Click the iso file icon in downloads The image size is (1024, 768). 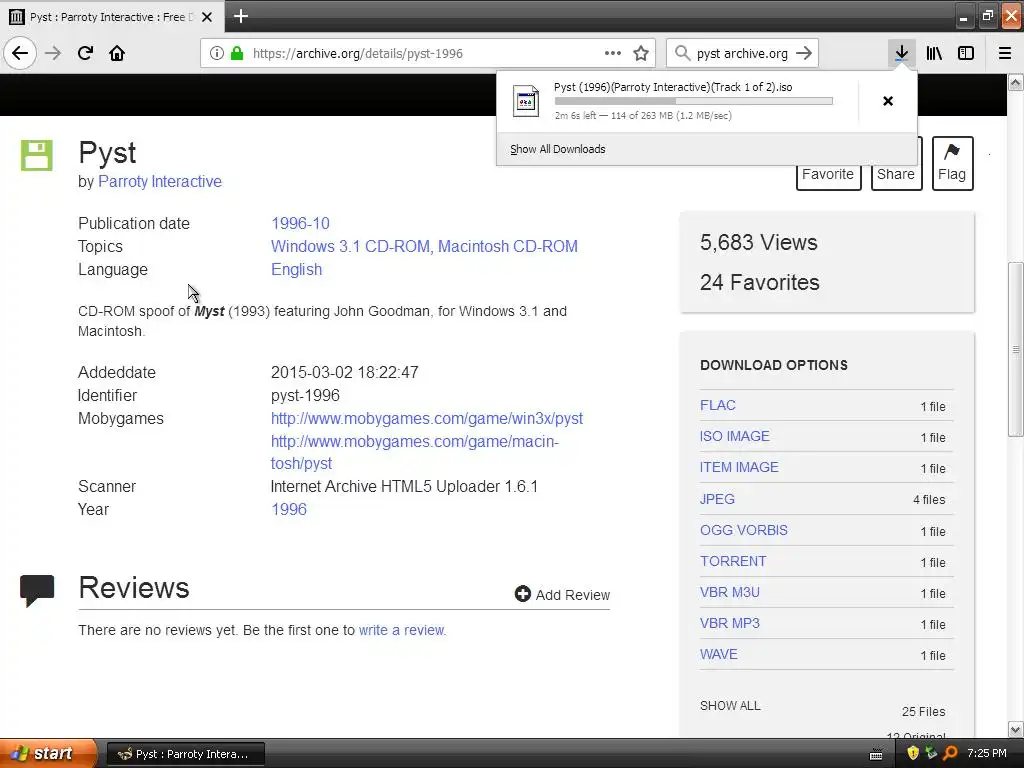point(526,101)
